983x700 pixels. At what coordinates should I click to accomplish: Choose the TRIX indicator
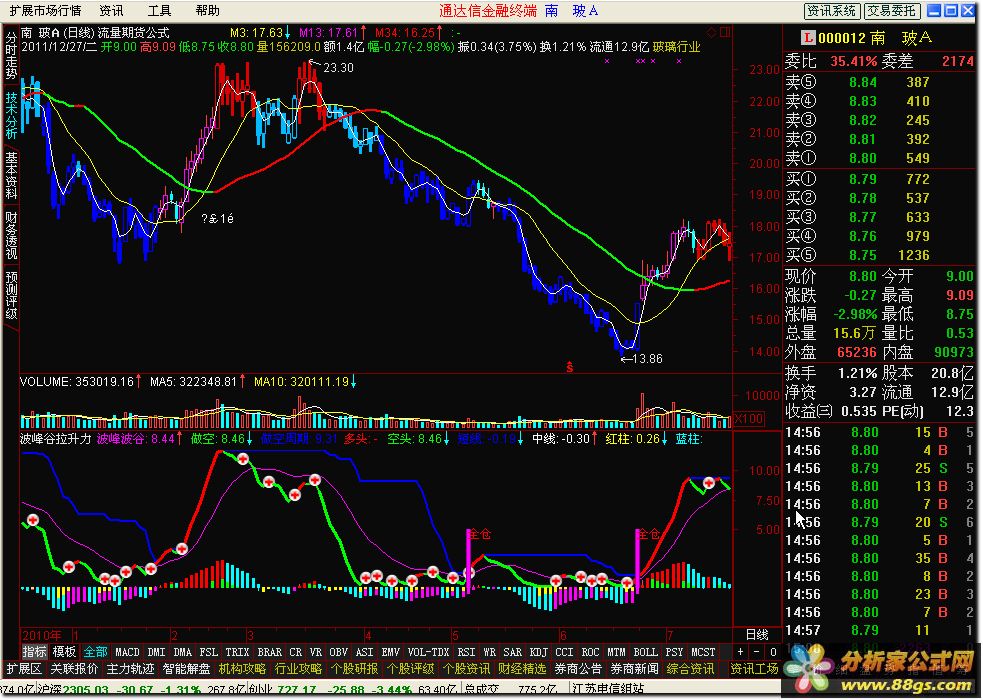tap(238, 652)
